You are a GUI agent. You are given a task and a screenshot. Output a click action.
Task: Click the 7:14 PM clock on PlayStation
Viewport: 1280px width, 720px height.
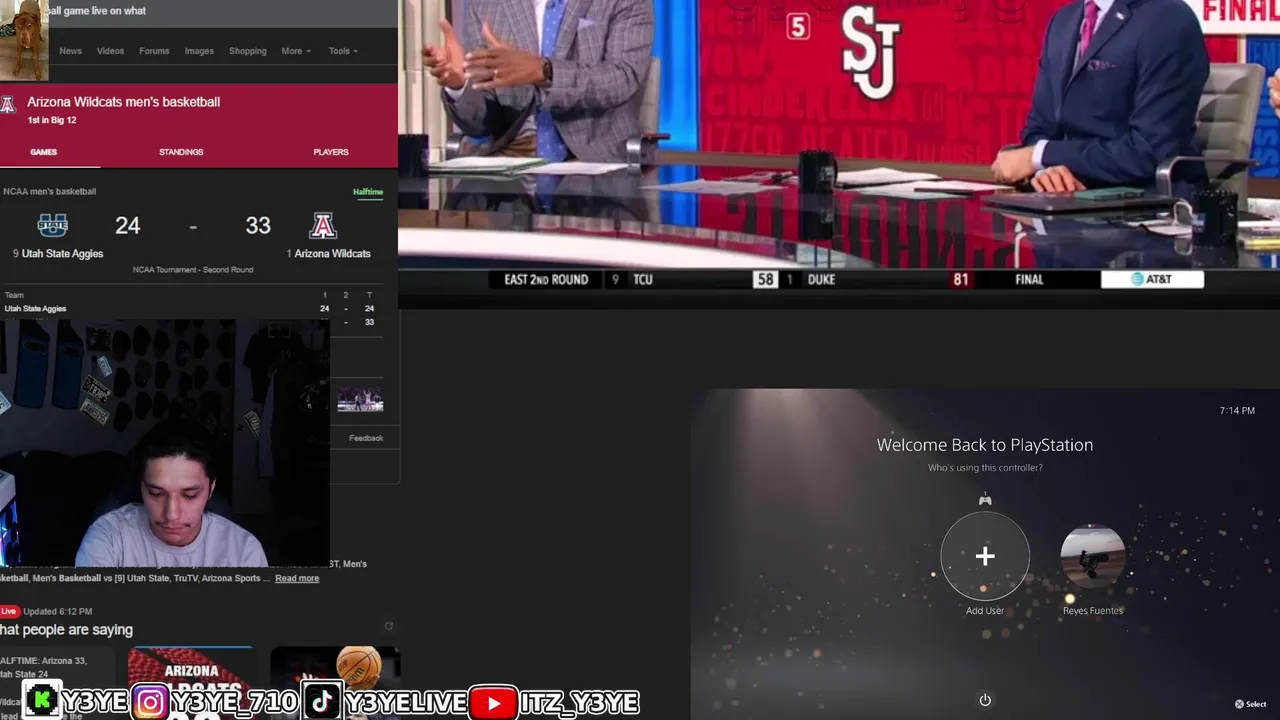[x=1237, y=411]
